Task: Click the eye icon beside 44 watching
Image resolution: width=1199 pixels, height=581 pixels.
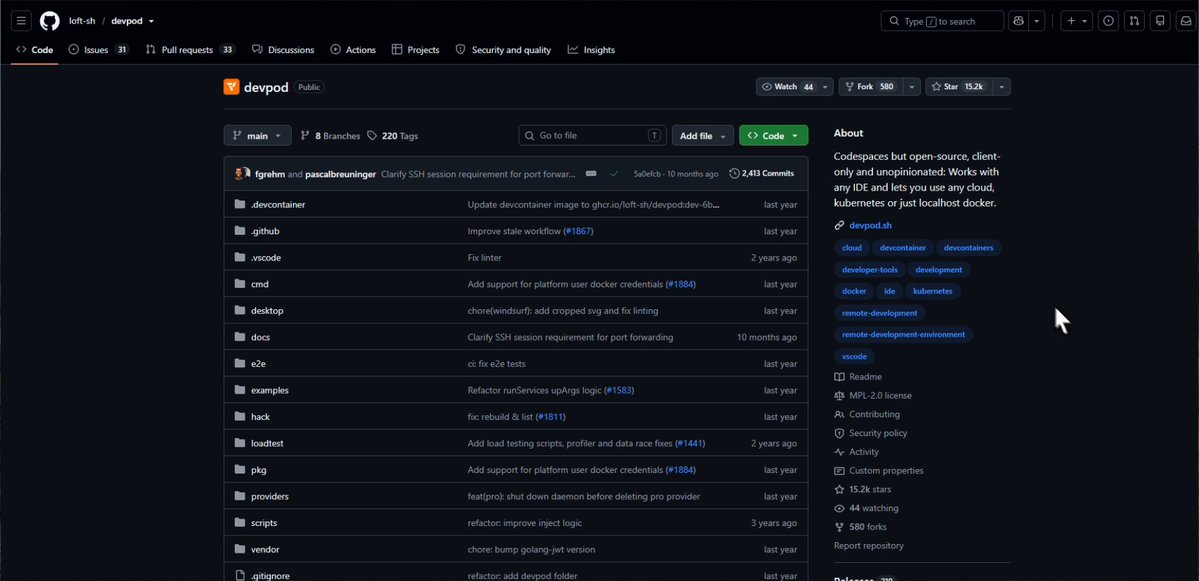Action: tap(840, 508)
